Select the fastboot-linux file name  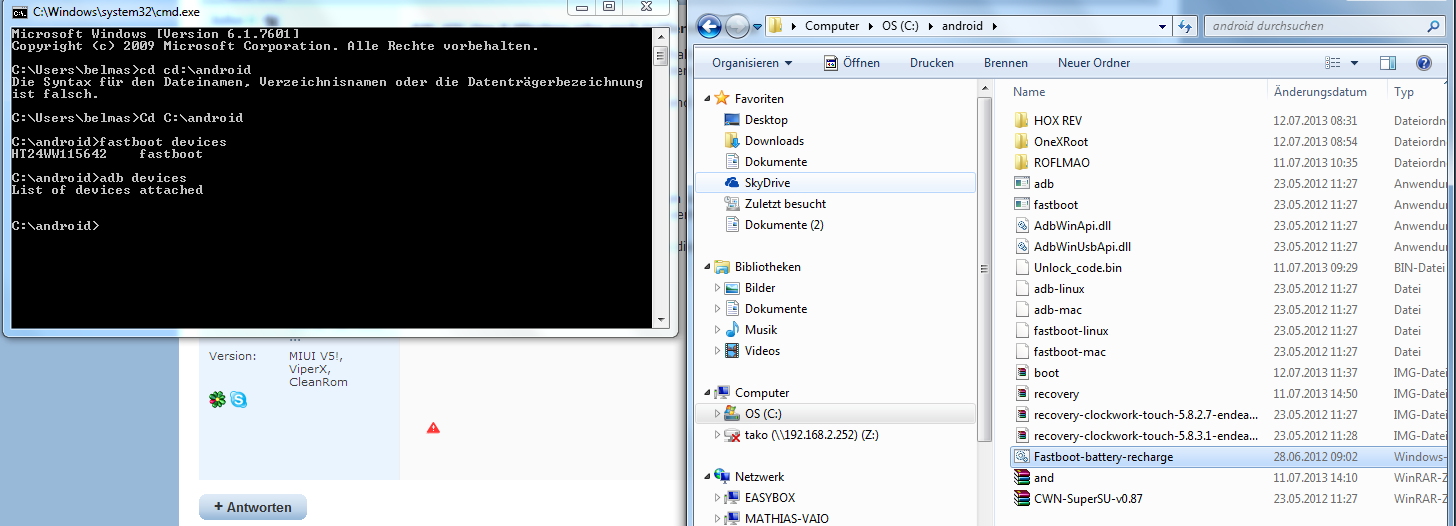pos(1071,330)
